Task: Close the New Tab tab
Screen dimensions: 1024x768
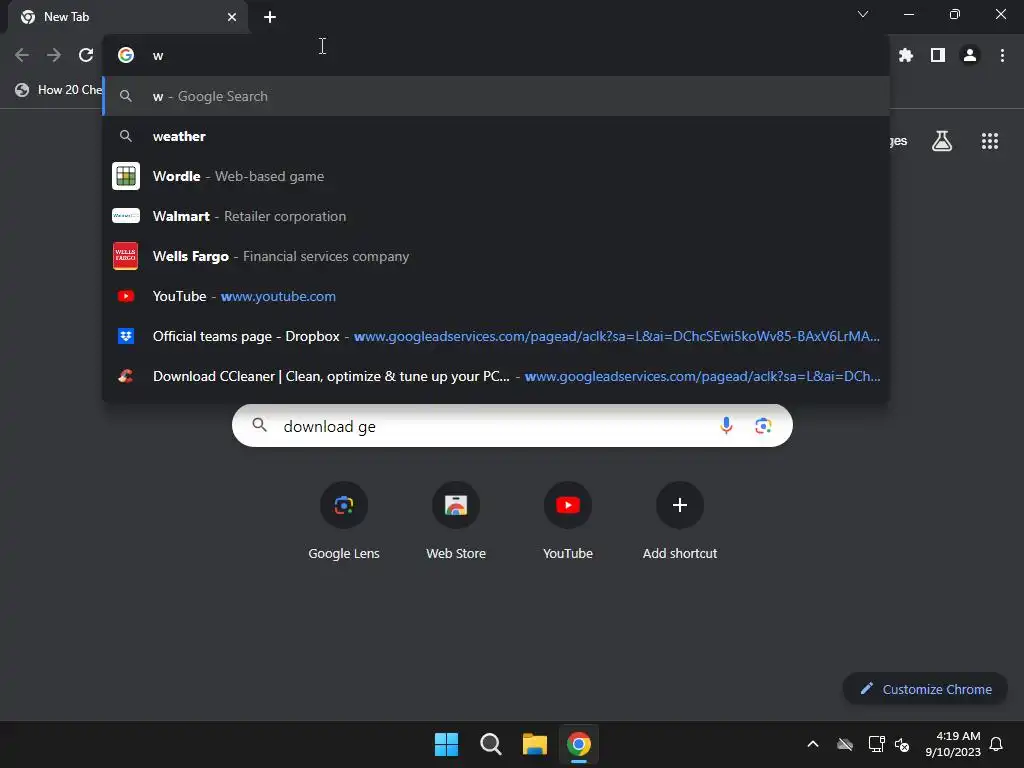Action: coord(232,17)
